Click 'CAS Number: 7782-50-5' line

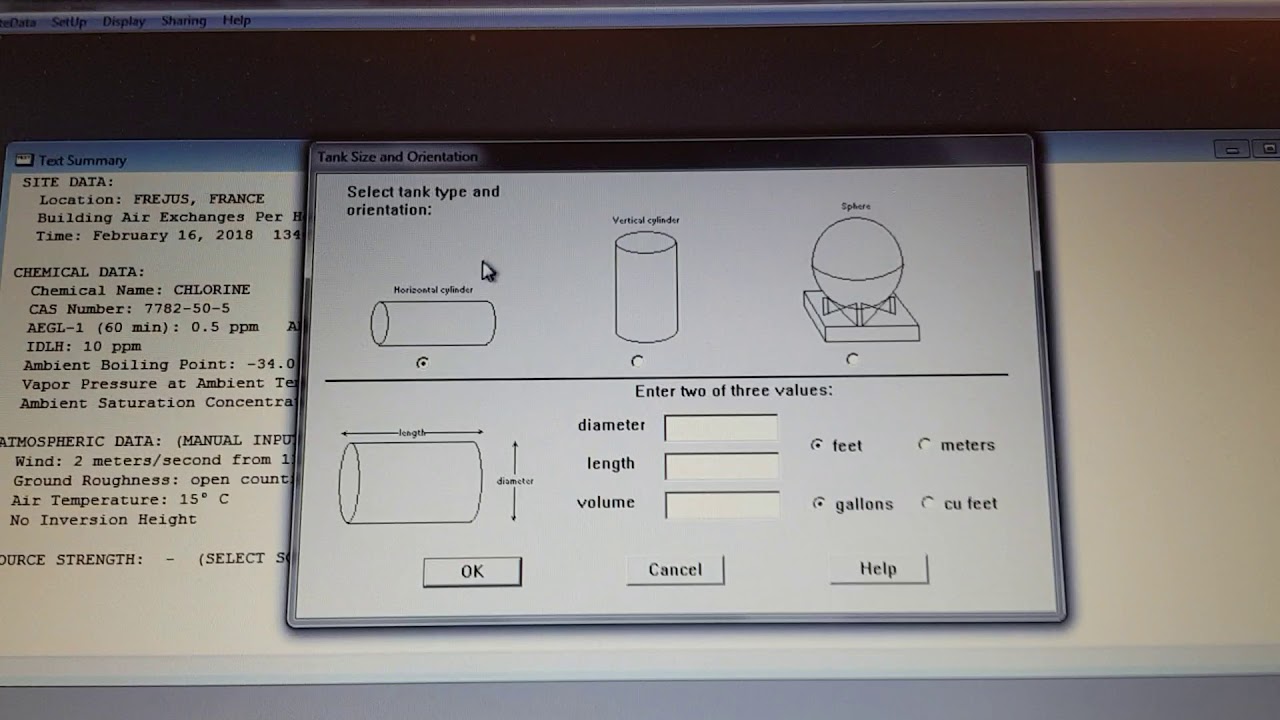click(x=129, y=309)
